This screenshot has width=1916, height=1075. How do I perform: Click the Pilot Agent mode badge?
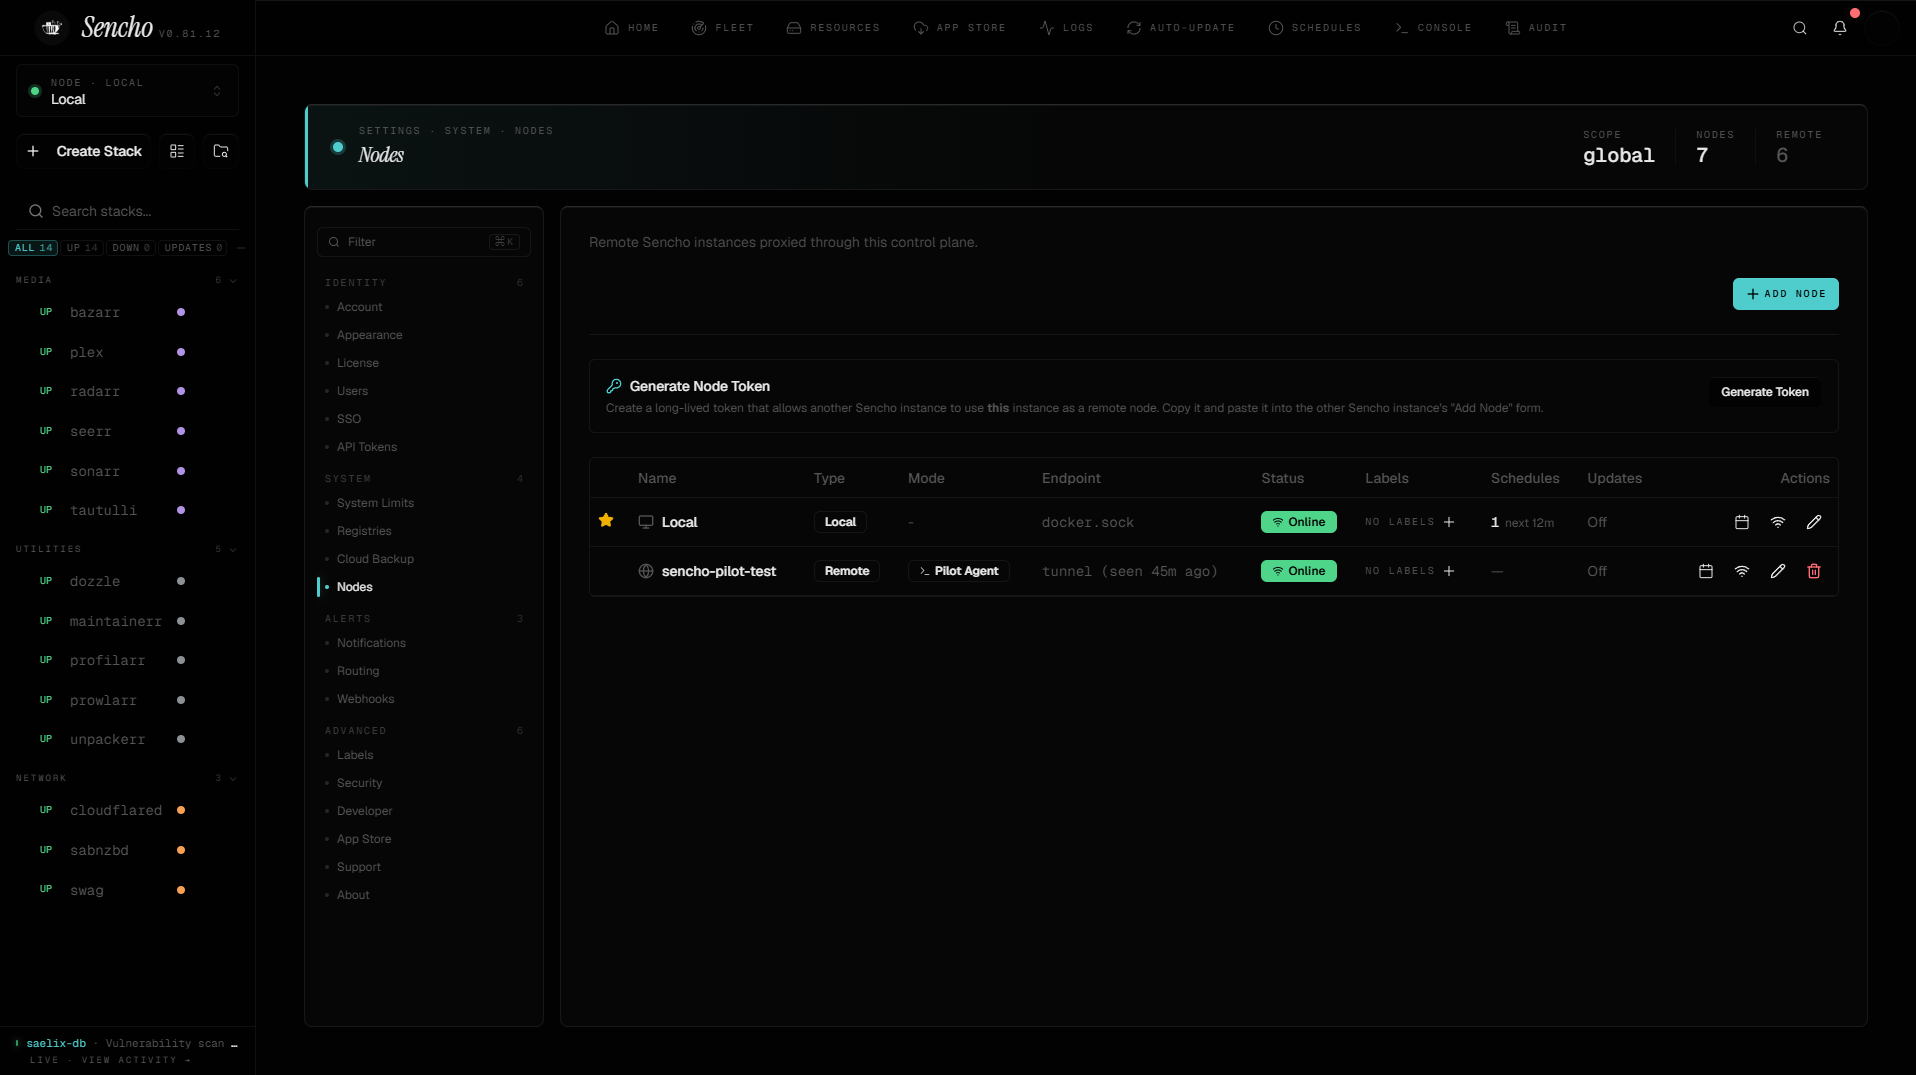[x=959, y=571]
